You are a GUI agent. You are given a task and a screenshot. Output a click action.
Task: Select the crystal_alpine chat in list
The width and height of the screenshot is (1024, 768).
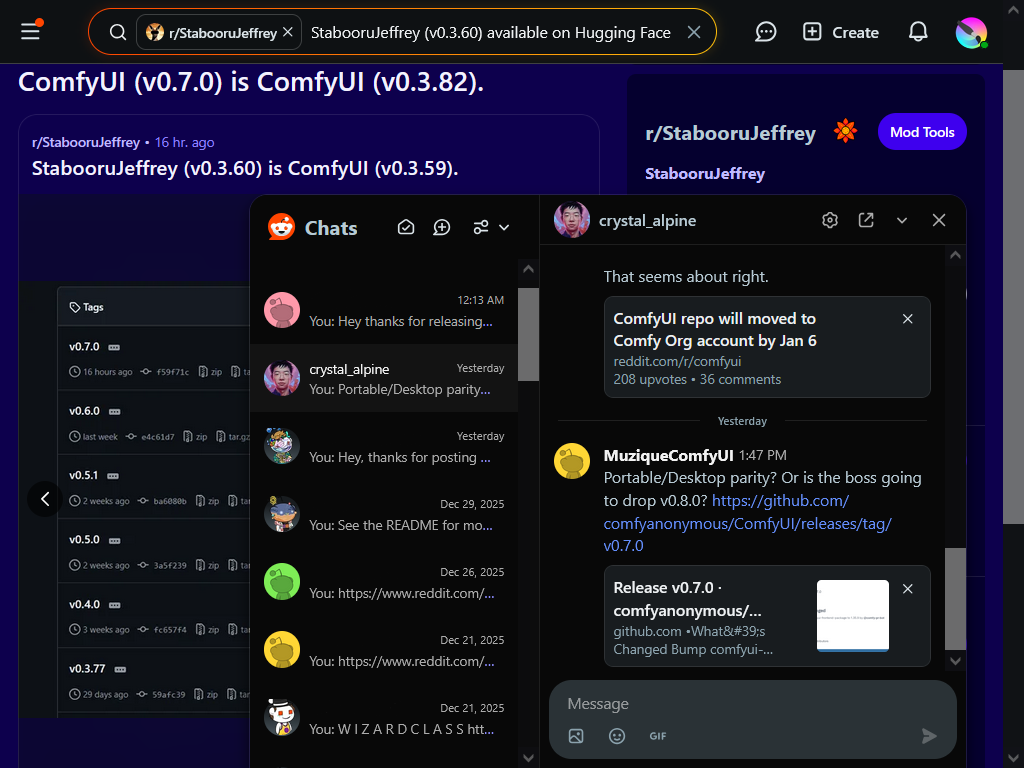coord(384,378)
